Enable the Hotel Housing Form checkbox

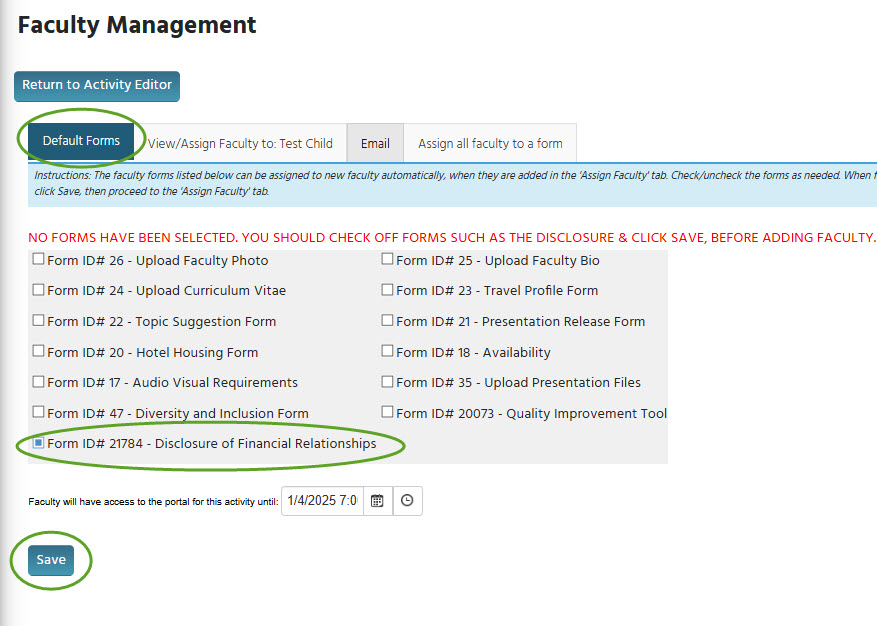[38, 351]
